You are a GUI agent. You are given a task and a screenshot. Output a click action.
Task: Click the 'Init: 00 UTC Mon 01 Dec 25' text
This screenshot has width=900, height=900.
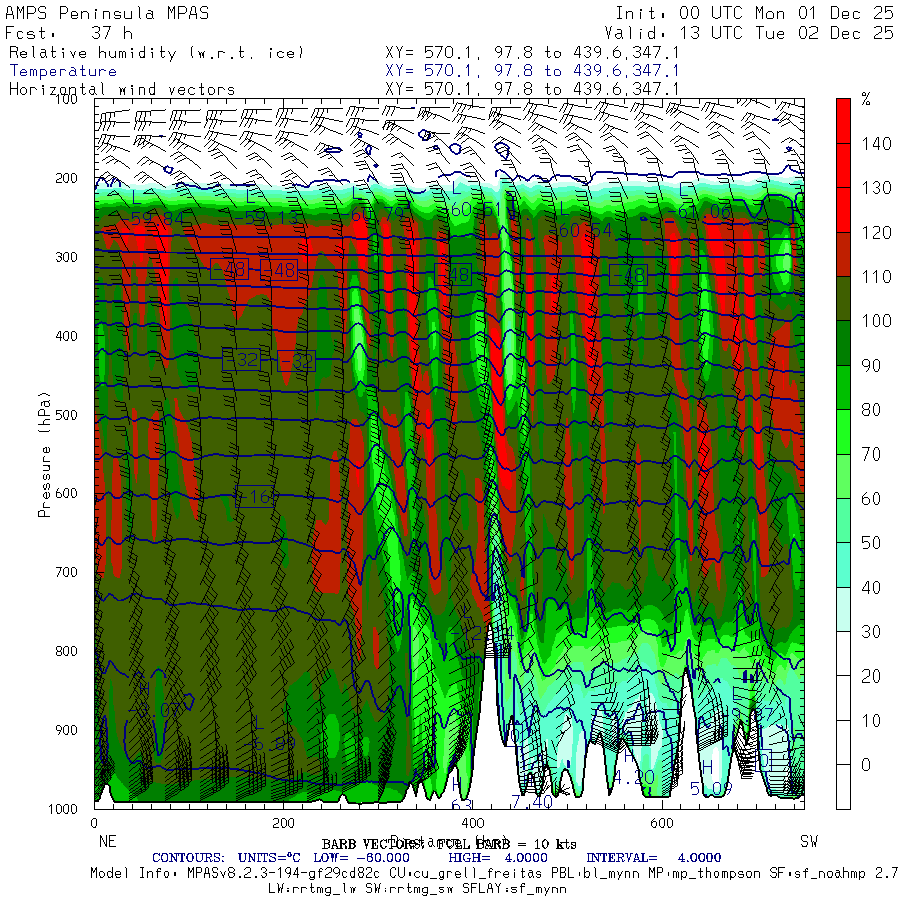754,13
